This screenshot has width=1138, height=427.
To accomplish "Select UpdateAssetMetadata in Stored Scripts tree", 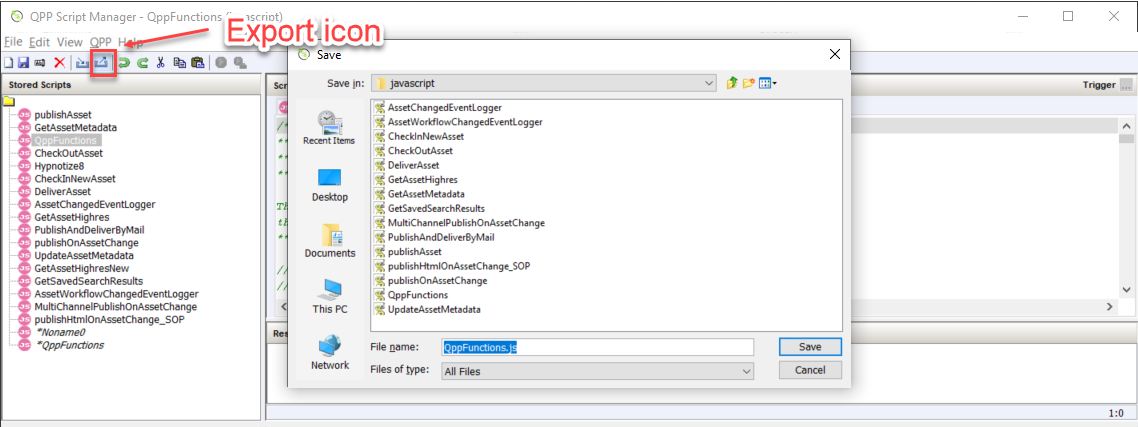I will 83,256.
